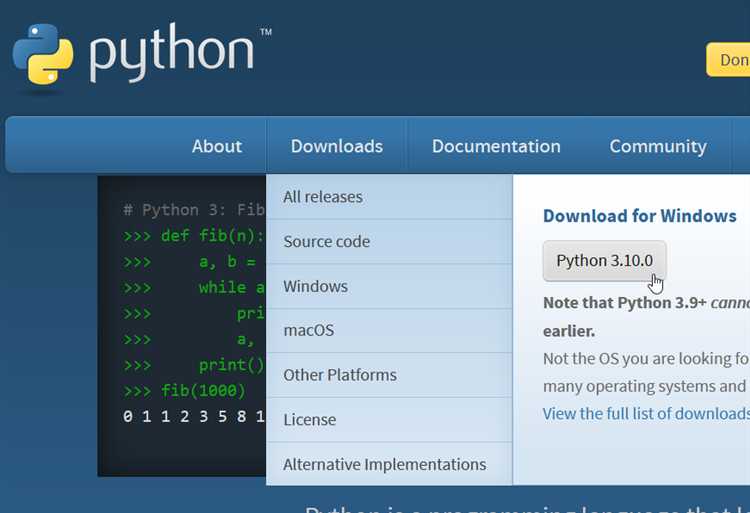Select Source code in Downloads menu
The image size is (750, 513).
[389, 241]
